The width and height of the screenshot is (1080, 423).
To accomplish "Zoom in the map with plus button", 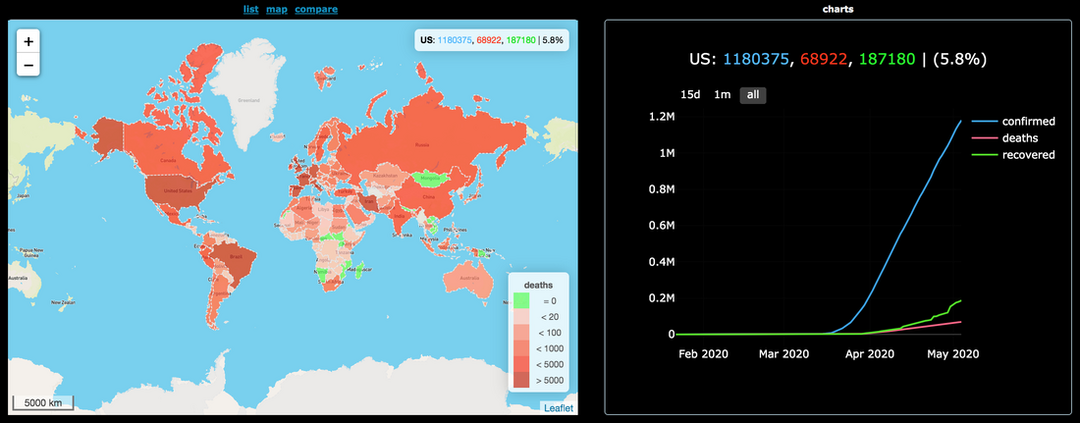I will pyautogui.click(x=28, y=42).
